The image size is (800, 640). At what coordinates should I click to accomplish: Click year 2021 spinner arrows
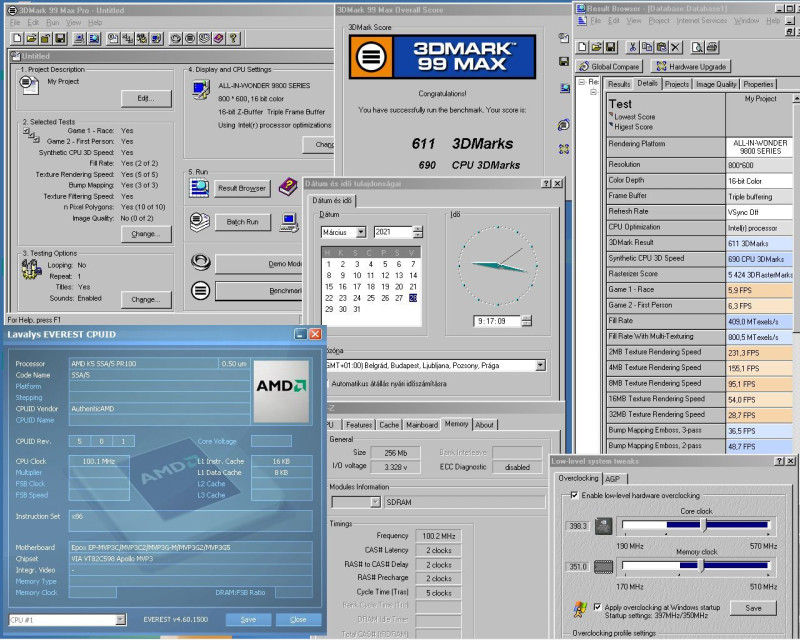tap(418, 232)
